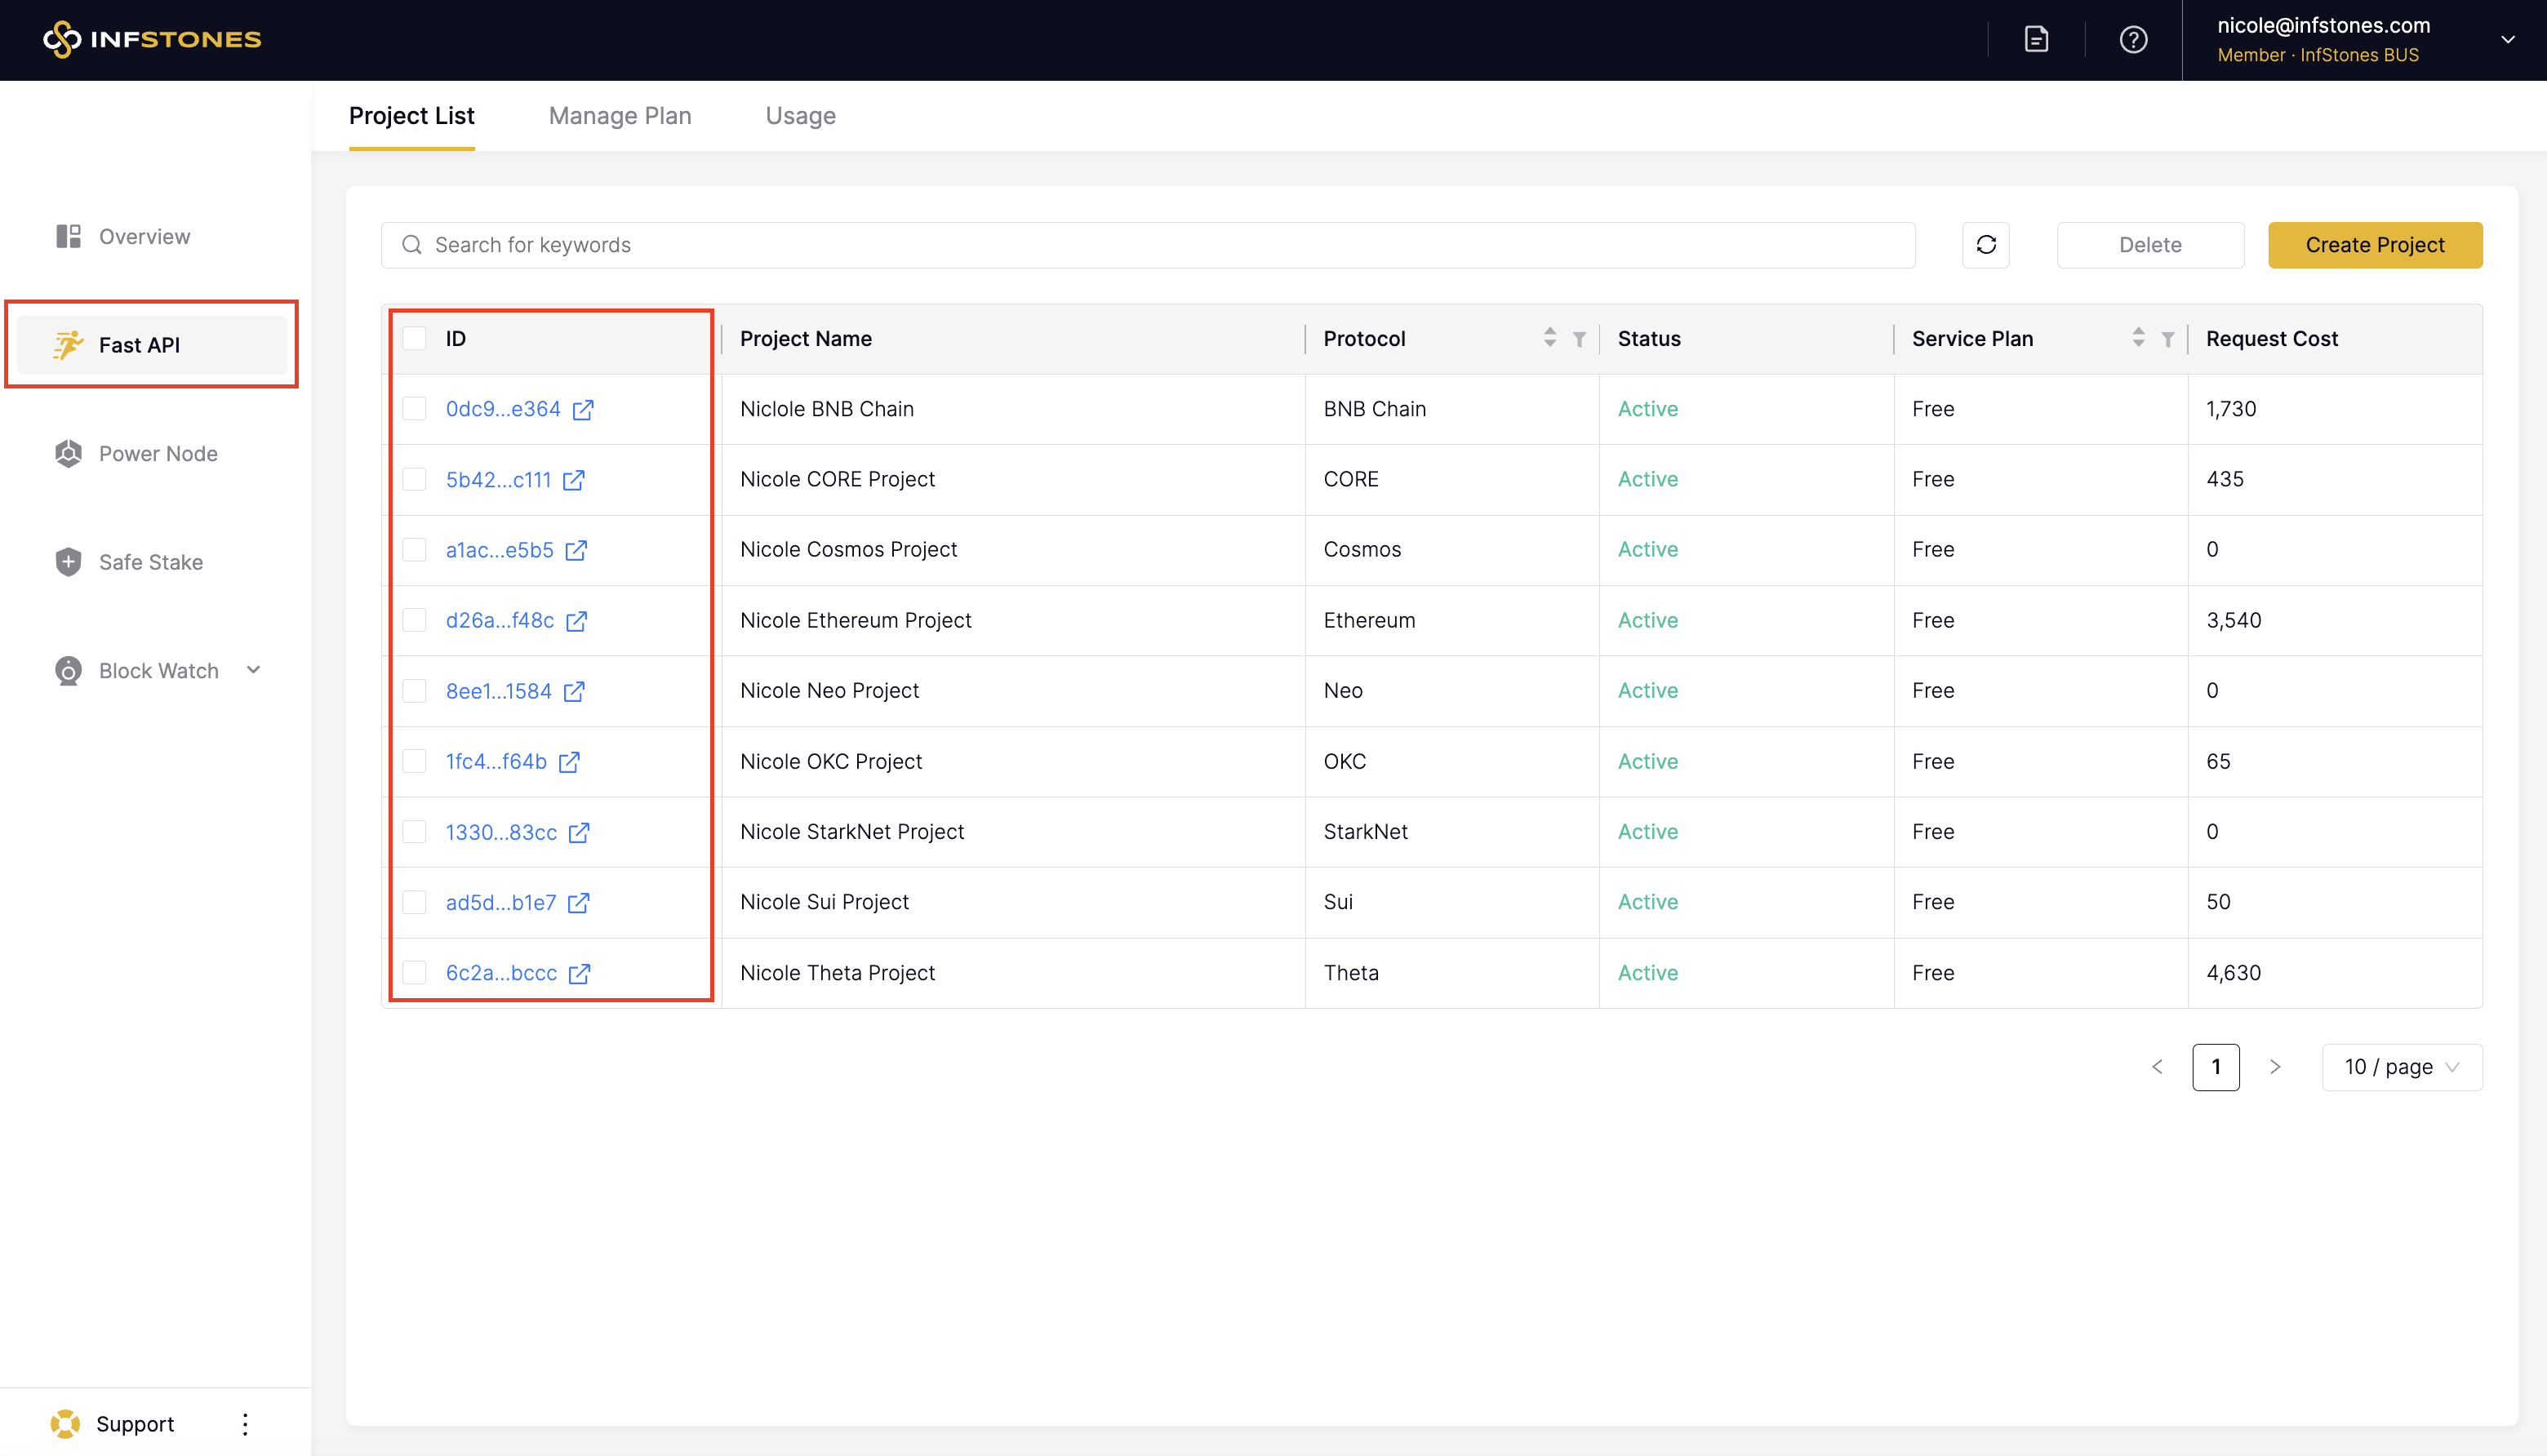Image resolution: width=2547 pixels, height=1456 pixels.
Task: Toggle the select-all checkbox in ID header
Action: pos(414,338)
